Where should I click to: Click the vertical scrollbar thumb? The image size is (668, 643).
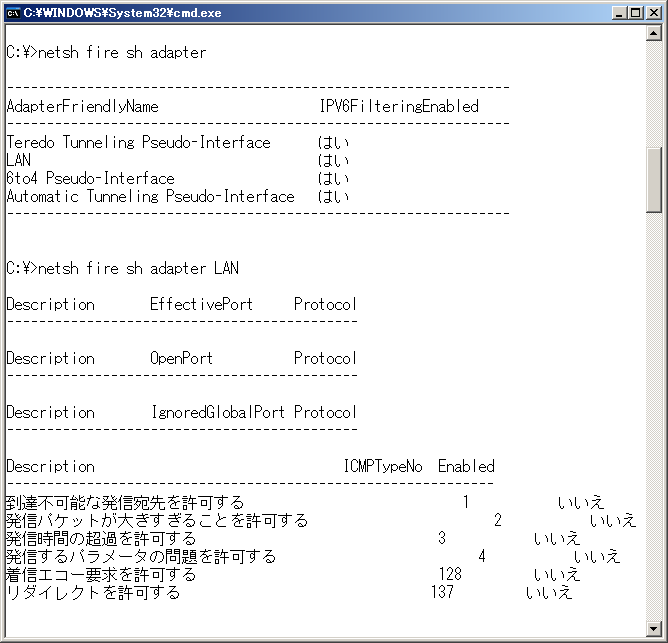[654, 180]
